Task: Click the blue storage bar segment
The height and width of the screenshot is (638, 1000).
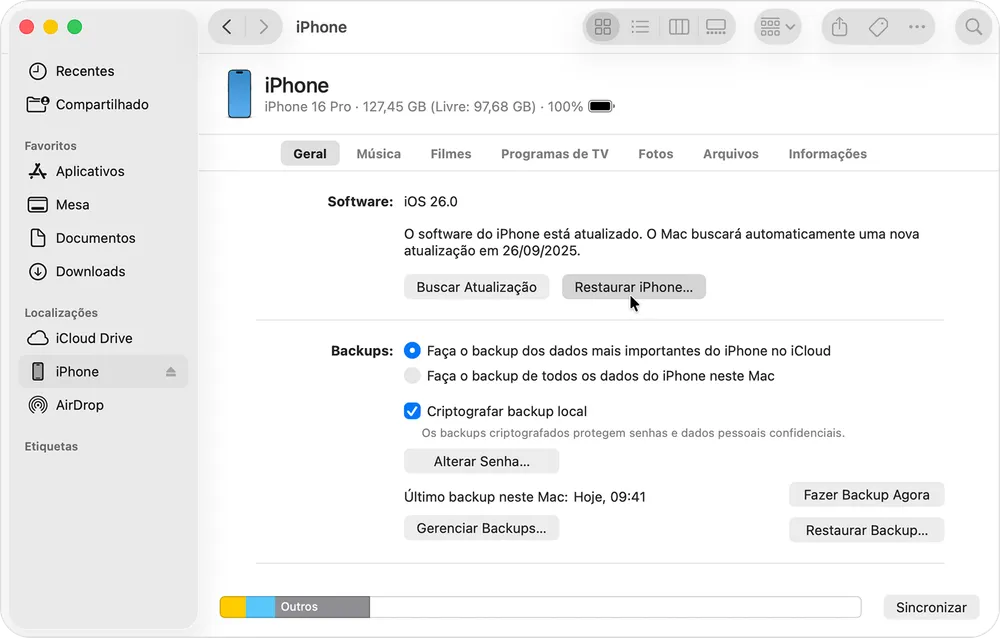Action: [261, 607]
